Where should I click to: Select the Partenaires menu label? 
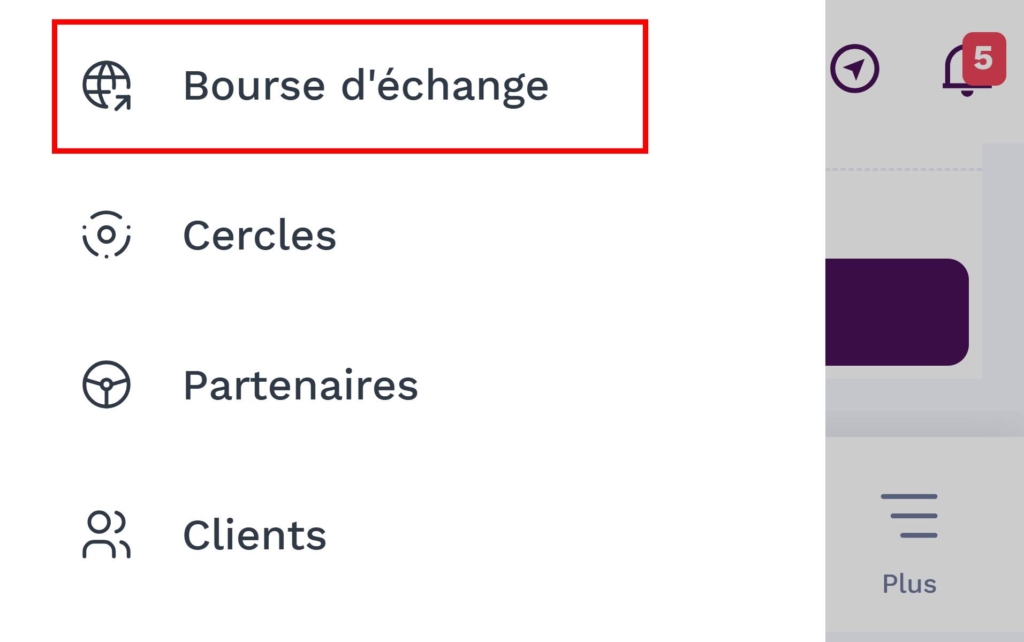click(x=300, y=386)
